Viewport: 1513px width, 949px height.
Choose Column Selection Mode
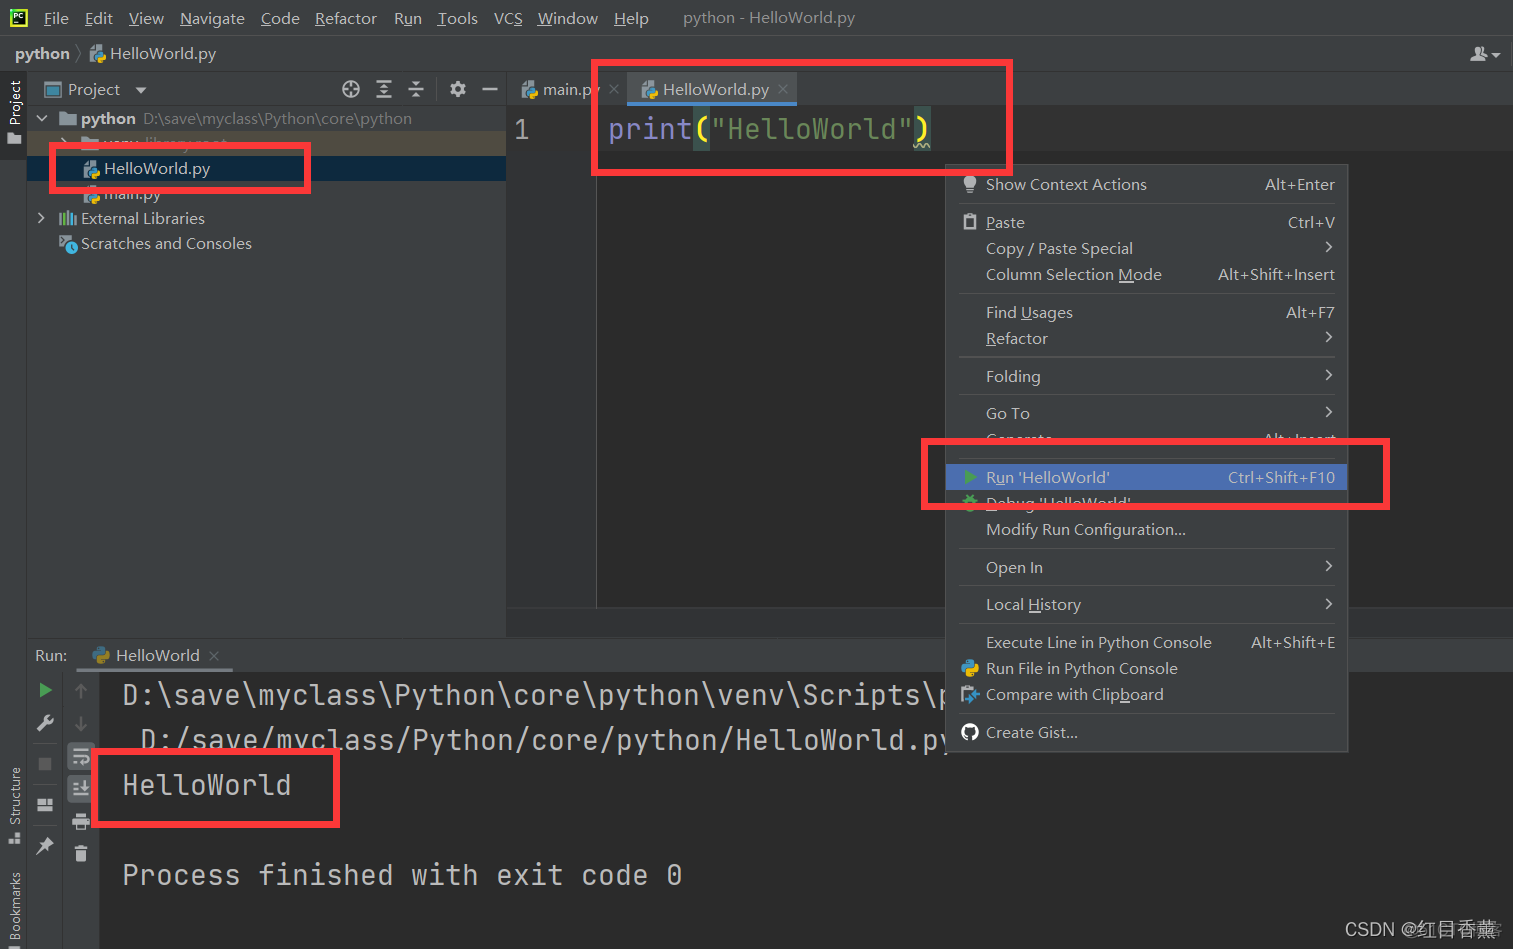(x=1147, y=274)
